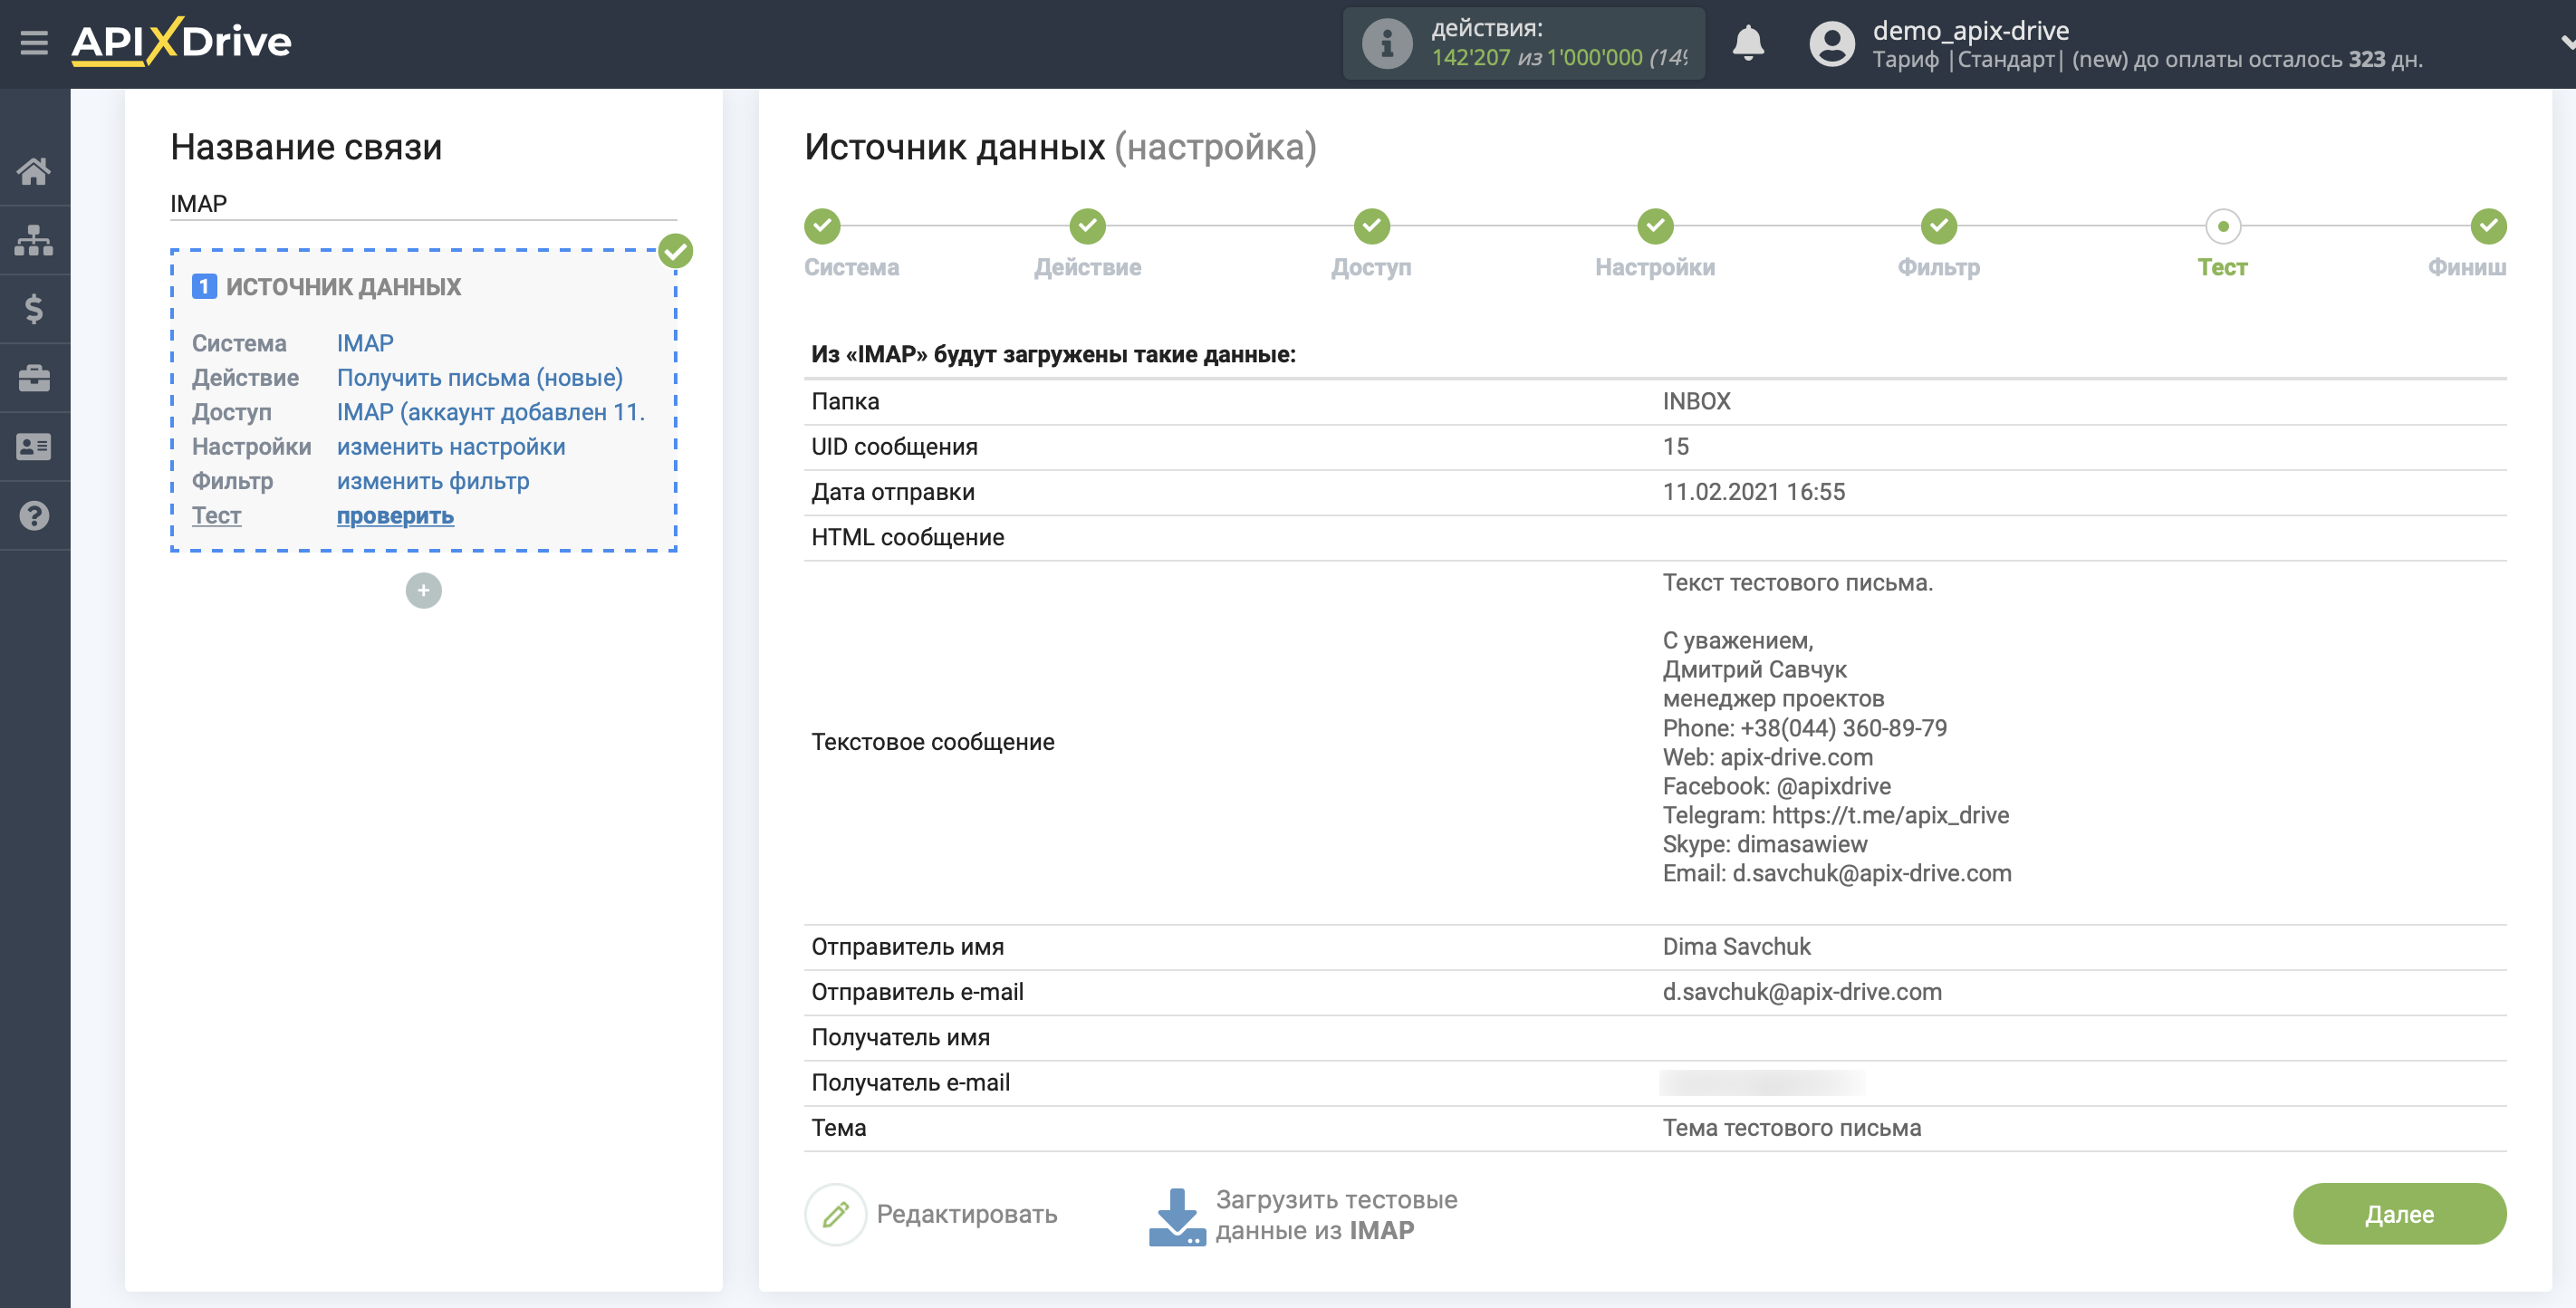Viewport: 2576px width, 1308px height.
Task: Click the UID value 15
Action: click(x=1675, y=446)
